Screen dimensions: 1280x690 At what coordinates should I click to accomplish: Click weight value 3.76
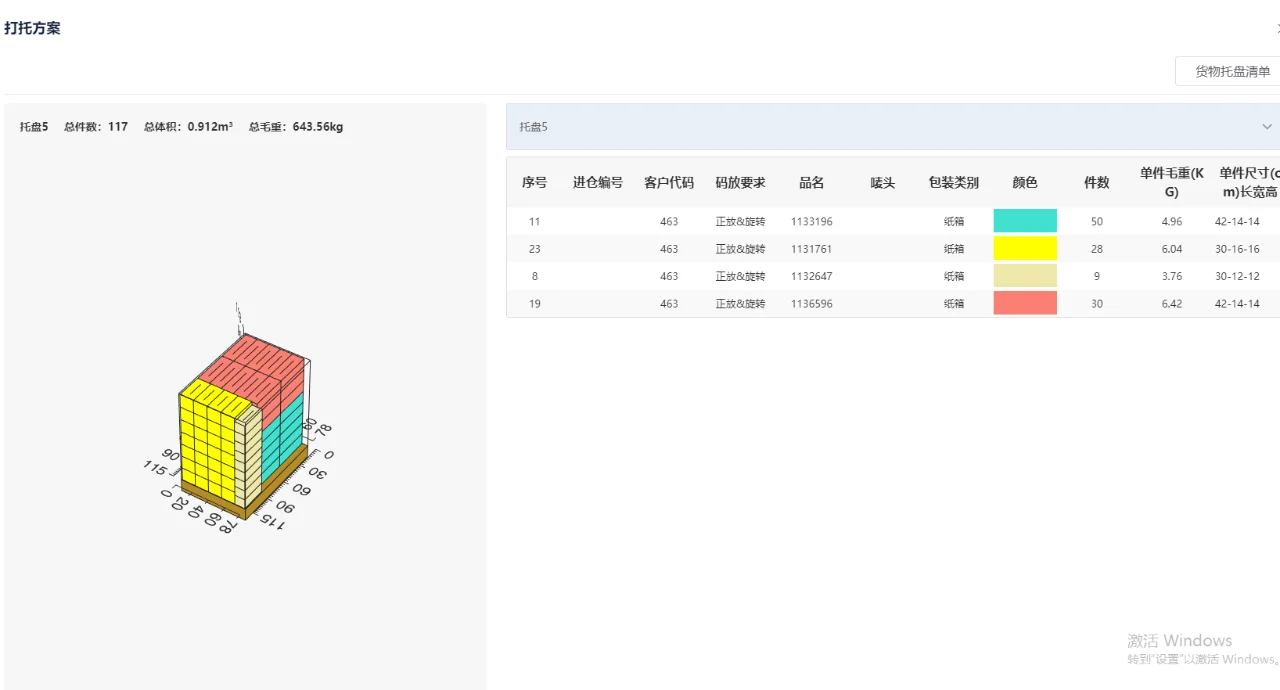(1172, 276)
